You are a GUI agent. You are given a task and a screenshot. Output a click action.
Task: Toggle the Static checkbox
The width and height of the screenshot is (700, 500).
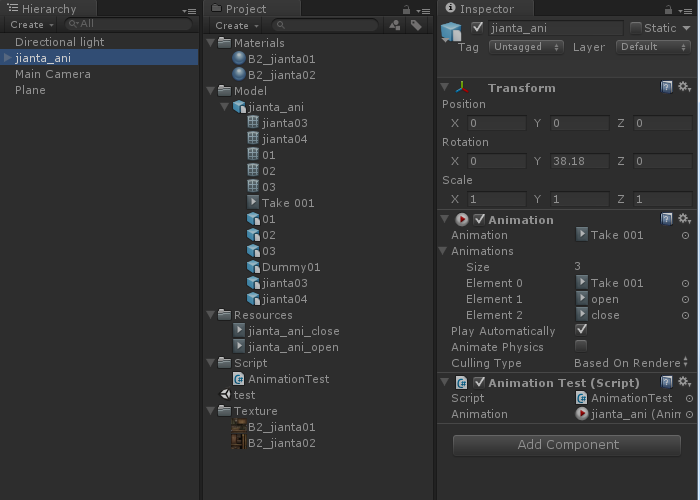(x=636, y=28)
